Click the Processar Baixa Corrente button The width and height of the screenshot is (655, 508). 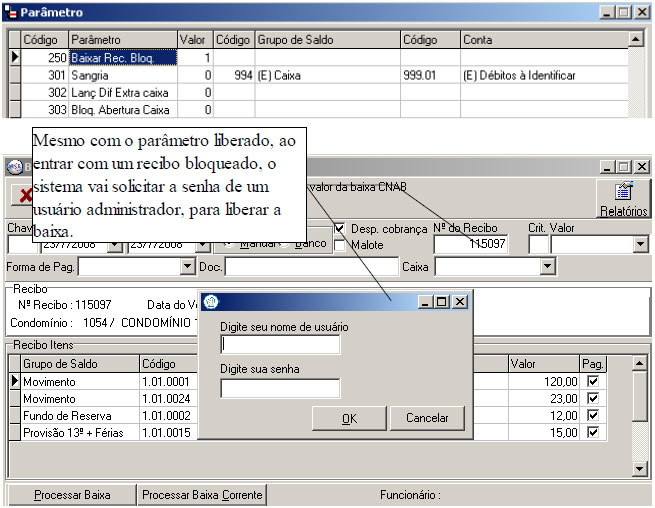click(x=202, y=494)
